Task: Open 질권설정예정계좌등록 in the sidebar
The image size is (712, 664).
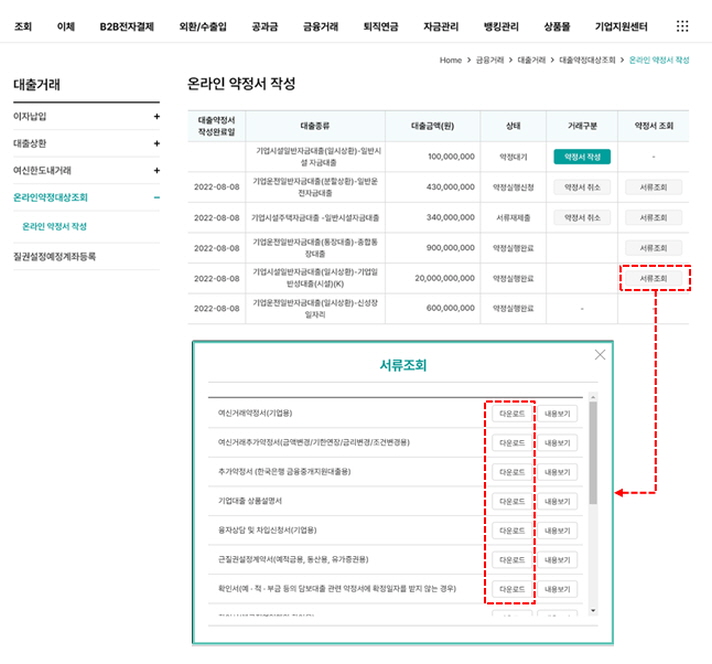Action: coord(55,257)
